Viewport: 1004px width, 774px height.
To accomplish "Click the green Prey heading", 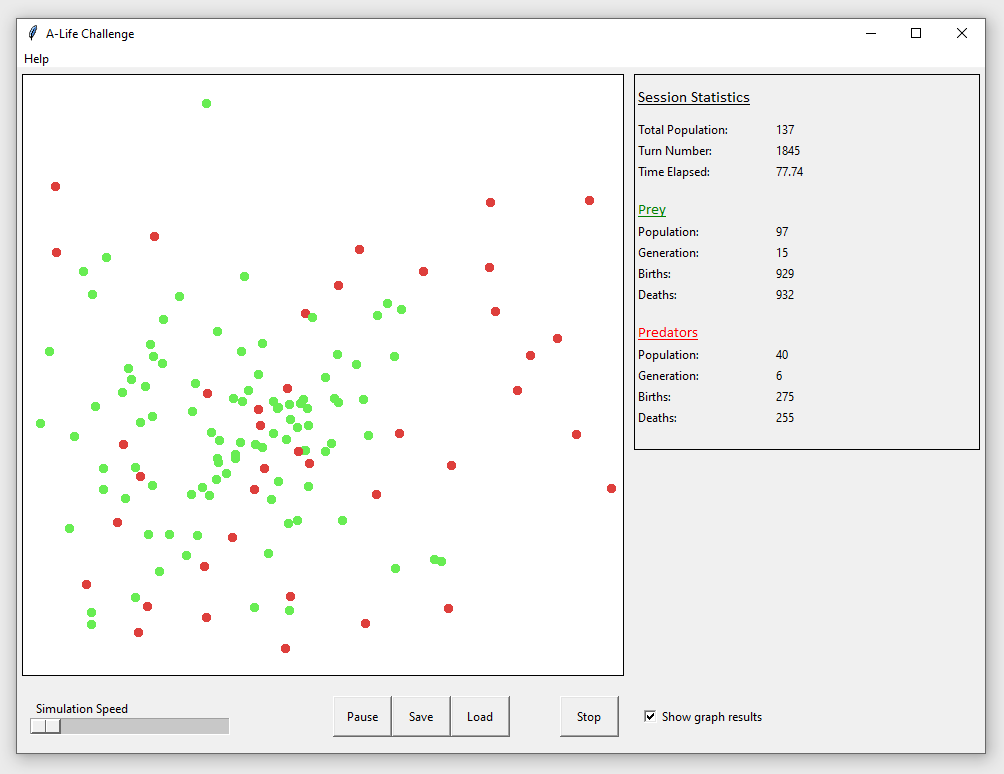I will click(x=652, y=210).
